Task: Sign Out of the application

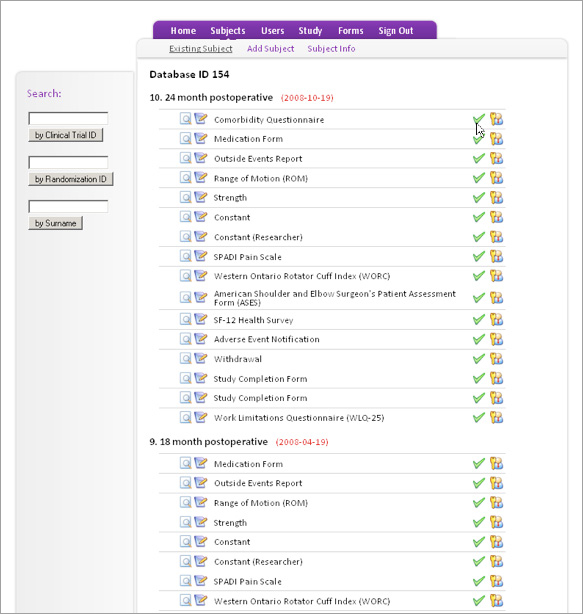Action: (395, 31)
